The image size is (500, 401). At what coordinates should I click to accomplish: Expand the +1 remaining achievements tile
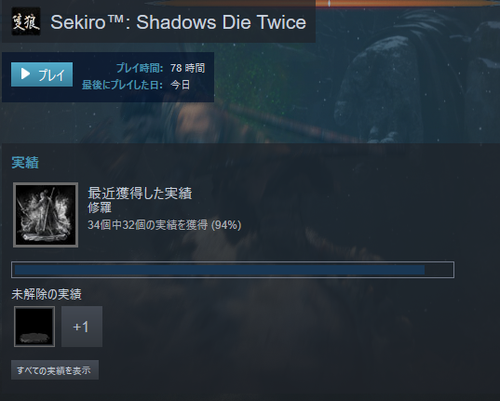pyautogui.click(x=82, y=327)
